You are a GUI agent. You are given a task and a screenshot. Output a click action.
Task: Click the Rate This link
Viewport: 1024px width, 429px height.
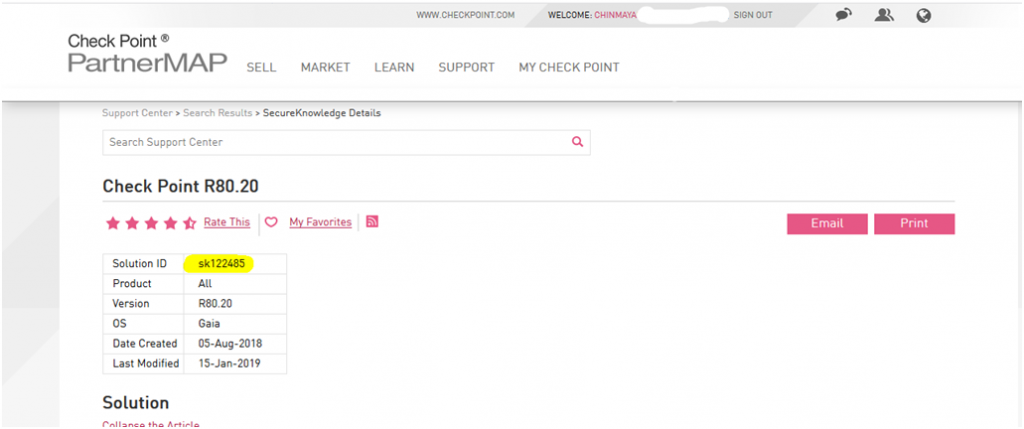tap(227, 222)
